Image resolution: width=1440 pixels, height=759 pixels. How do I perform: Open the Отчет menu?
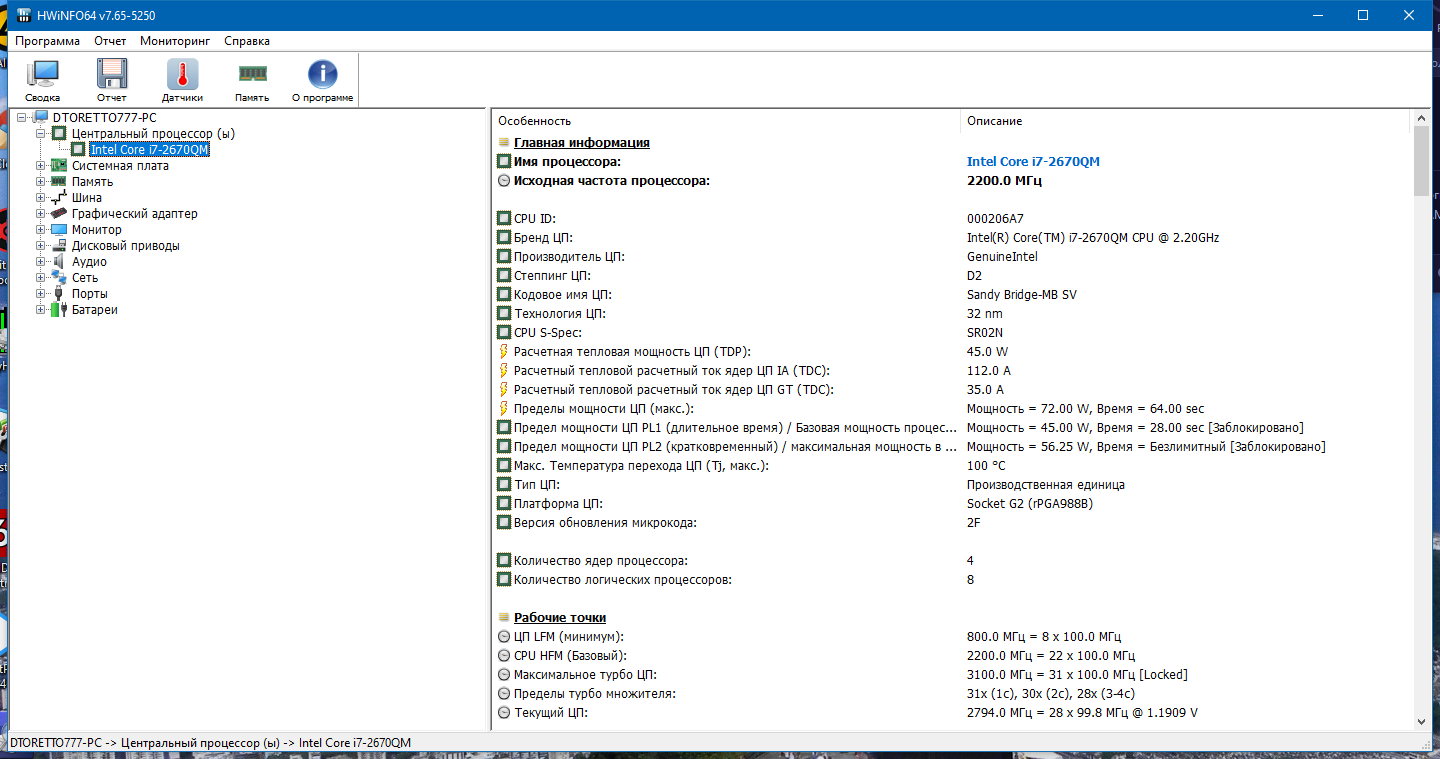click(111, 41)
